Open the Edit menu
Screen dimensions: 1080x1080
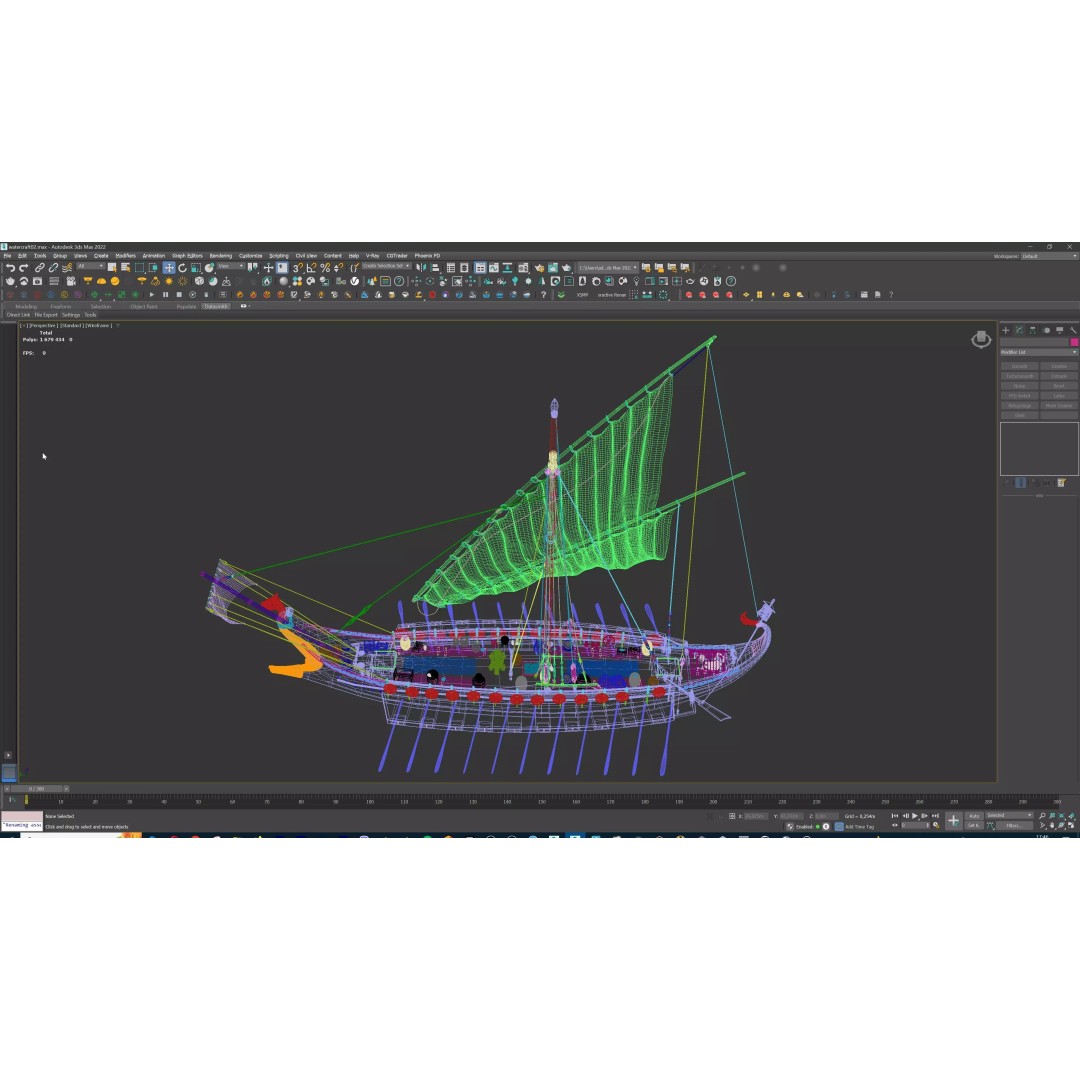point(22,256)
